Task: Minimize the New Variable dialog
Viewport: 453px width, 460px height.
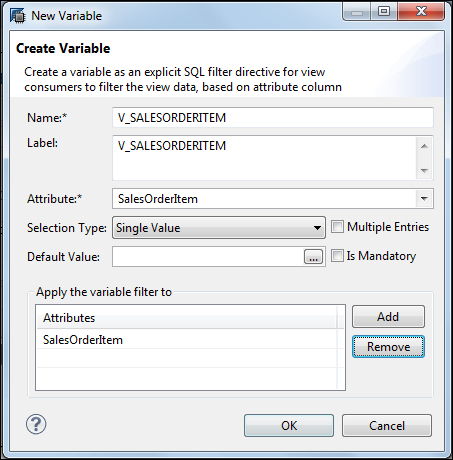Action: tap(356, 12)
